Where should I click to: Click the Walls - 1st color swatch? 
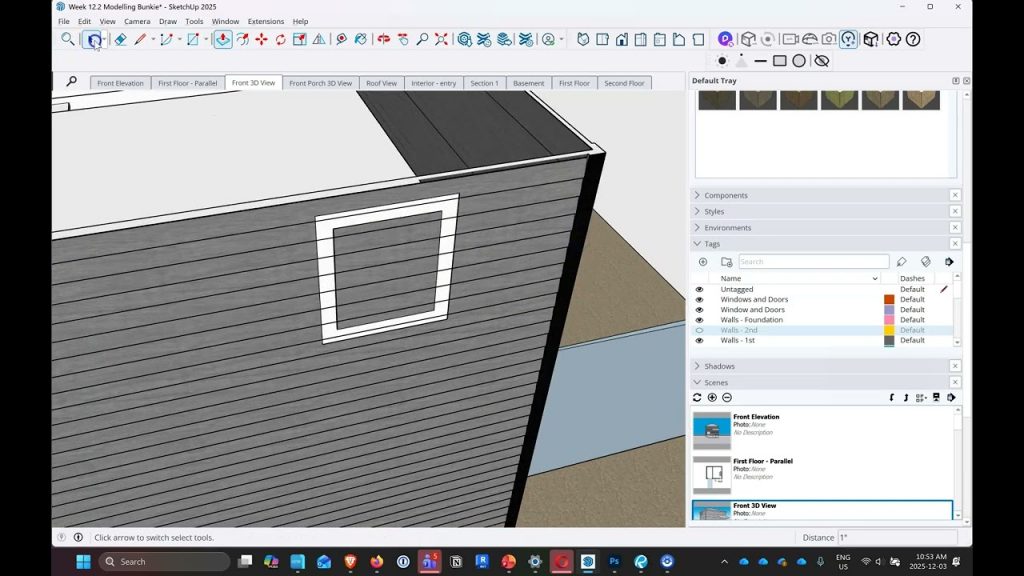(x=889, y=340)
